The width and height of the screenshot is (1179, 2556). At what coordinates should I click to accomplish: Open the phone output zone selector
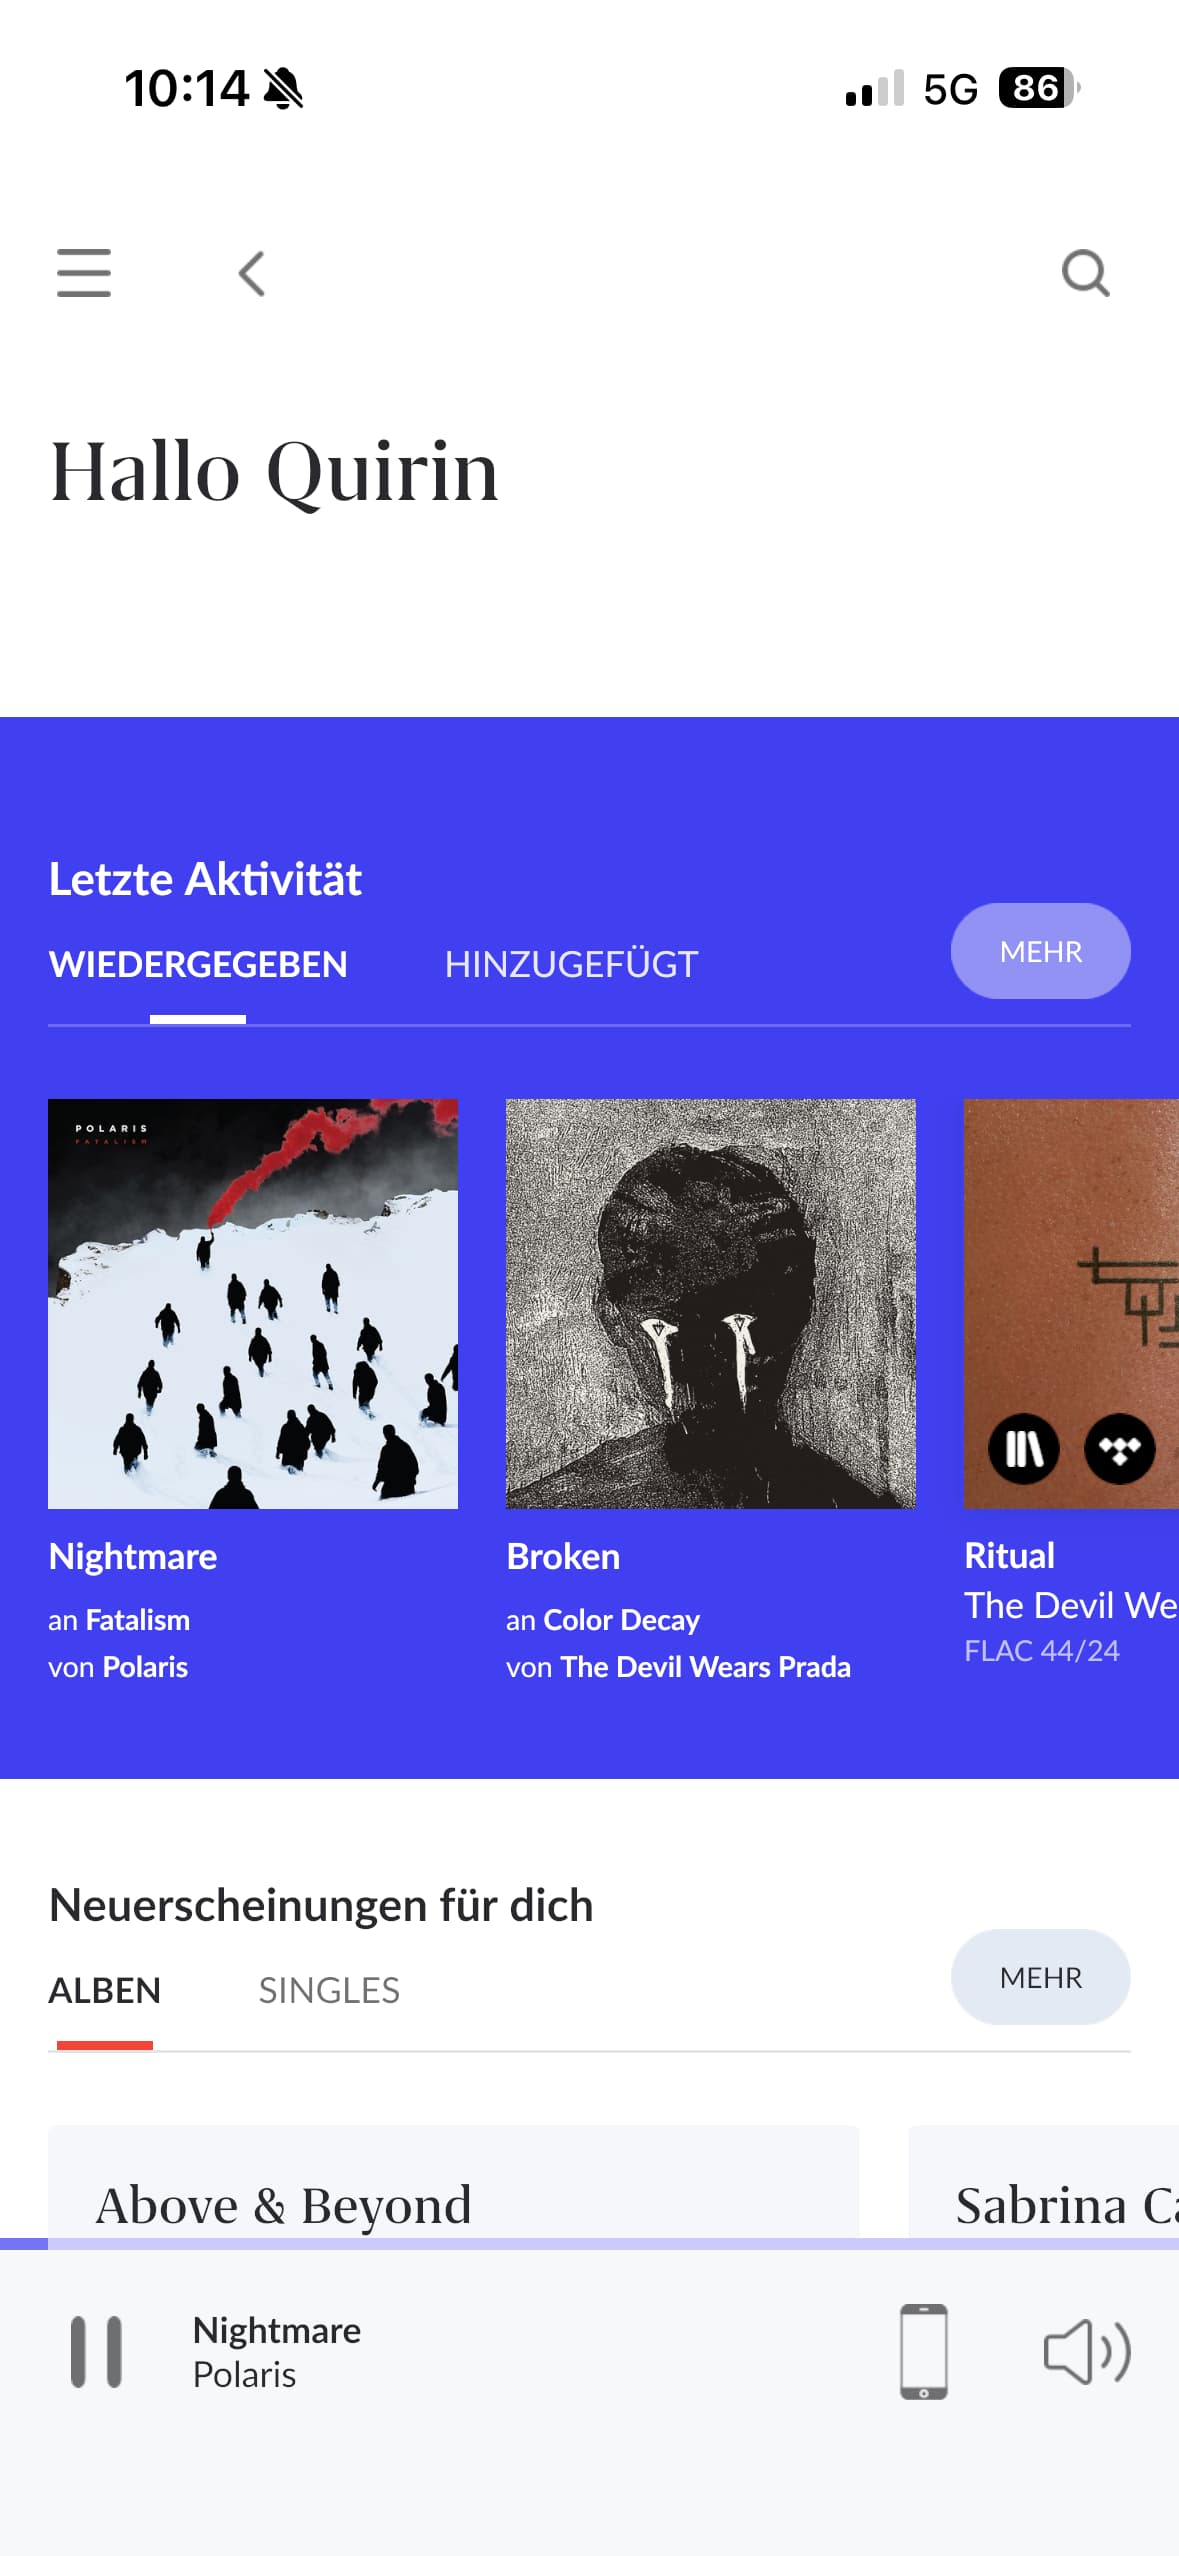click(x=923, y=2351)
